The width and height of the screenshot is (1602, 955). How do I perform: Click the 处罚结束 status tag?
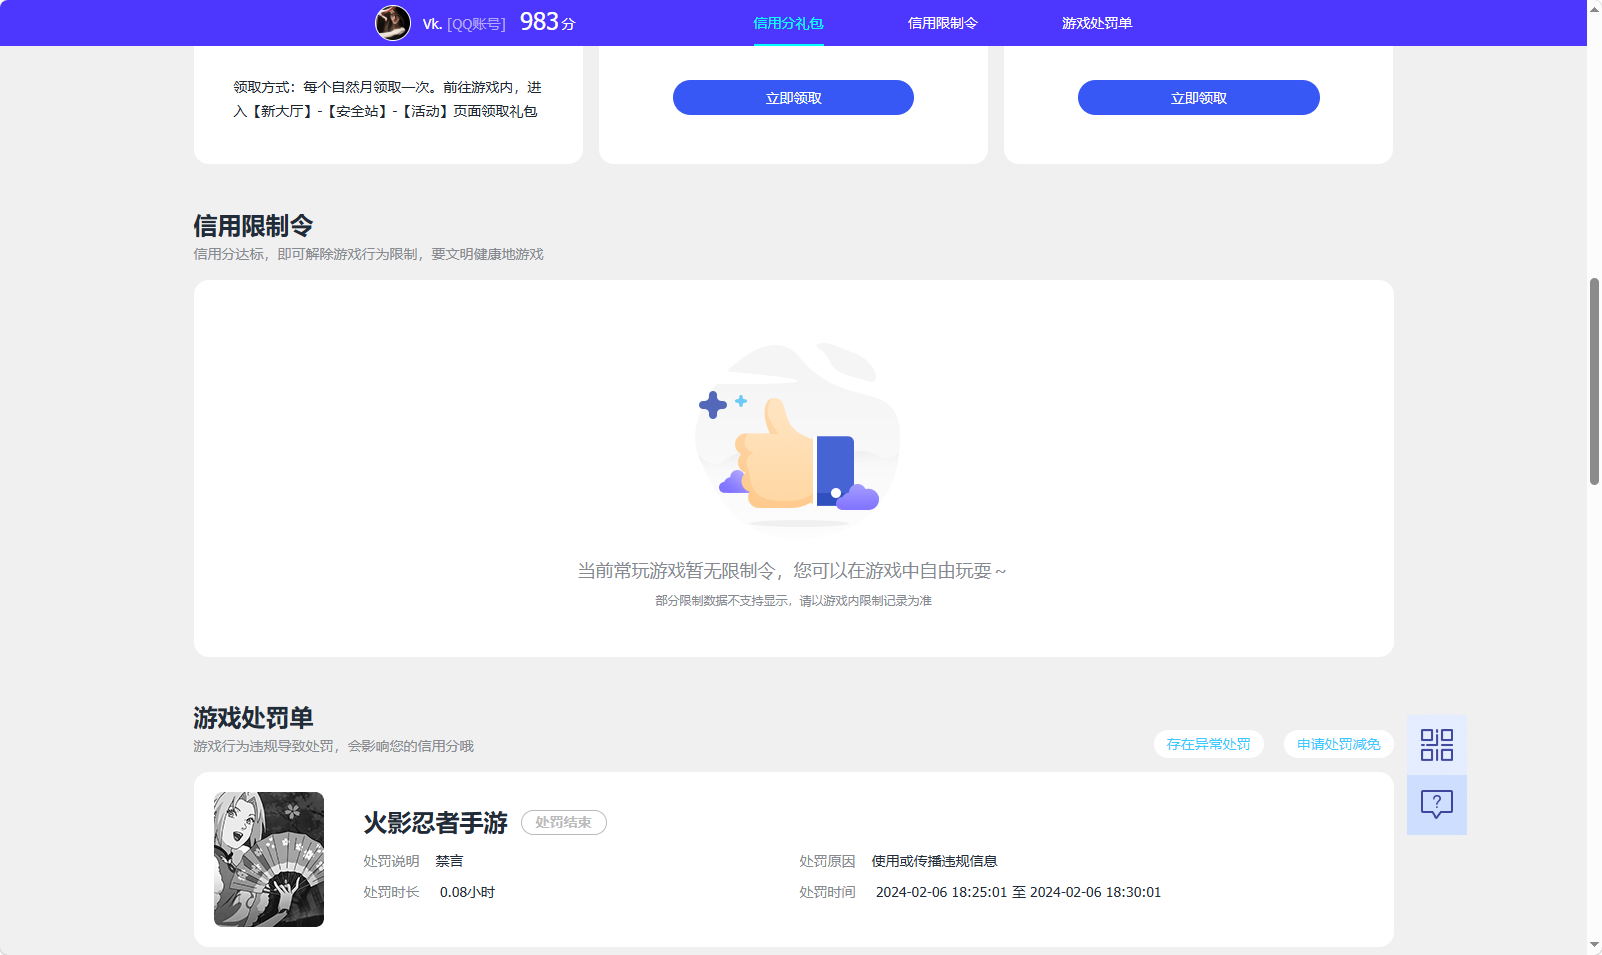564,822
